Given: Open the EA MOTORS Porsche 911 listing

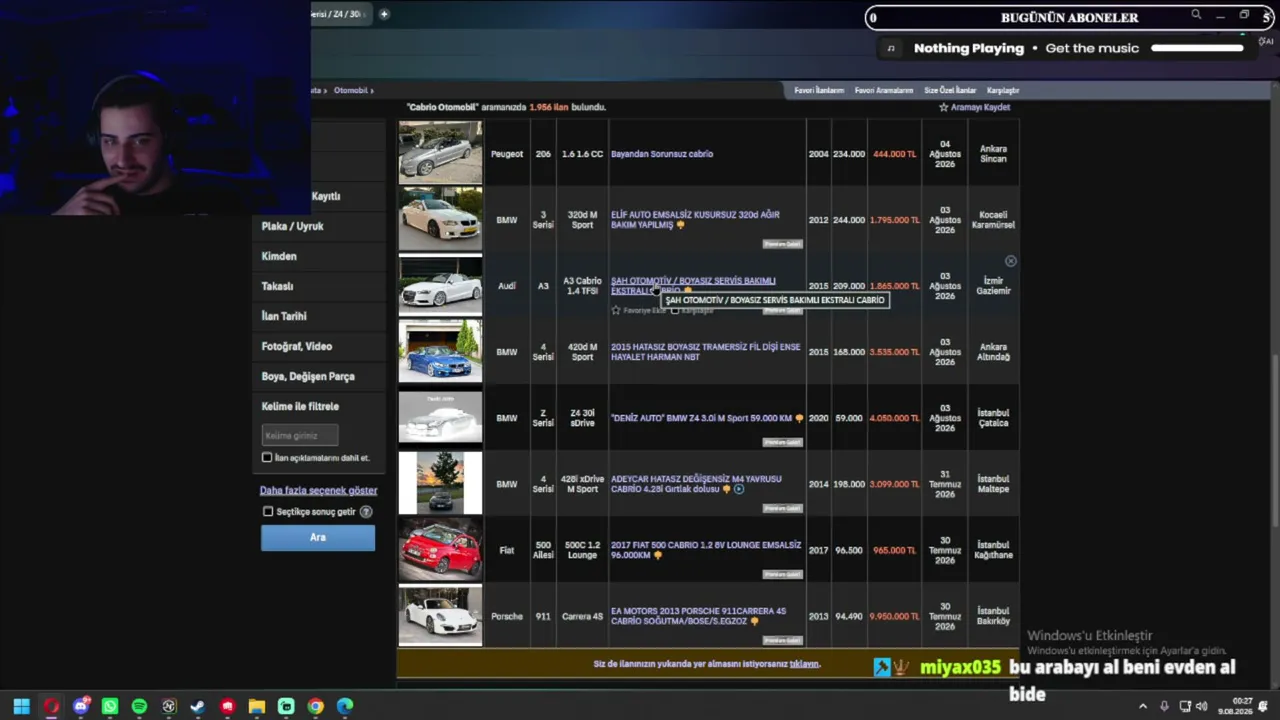Looking at the screenshot, I should 698,616.
